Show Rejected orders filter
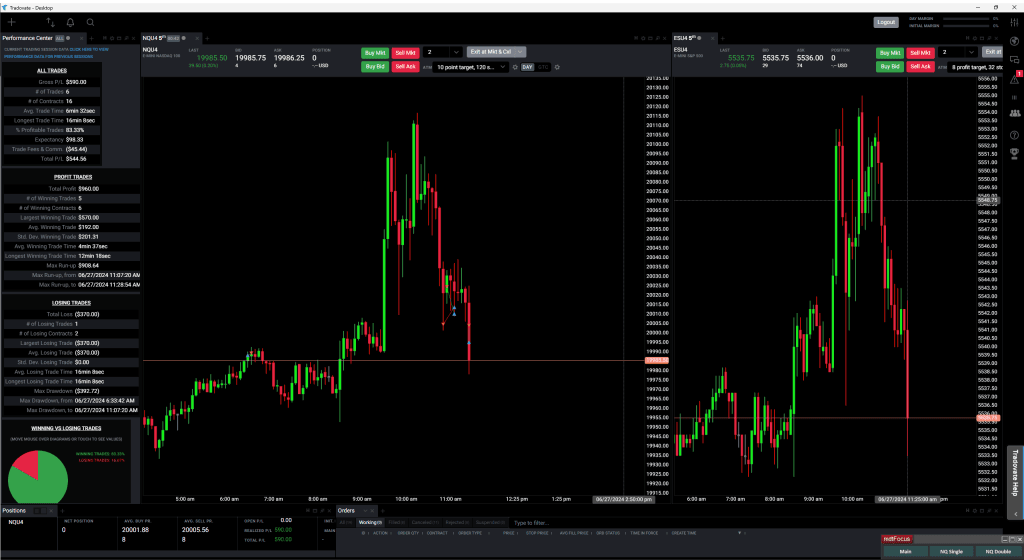The image size is (1024, 560). coord(458,523)
